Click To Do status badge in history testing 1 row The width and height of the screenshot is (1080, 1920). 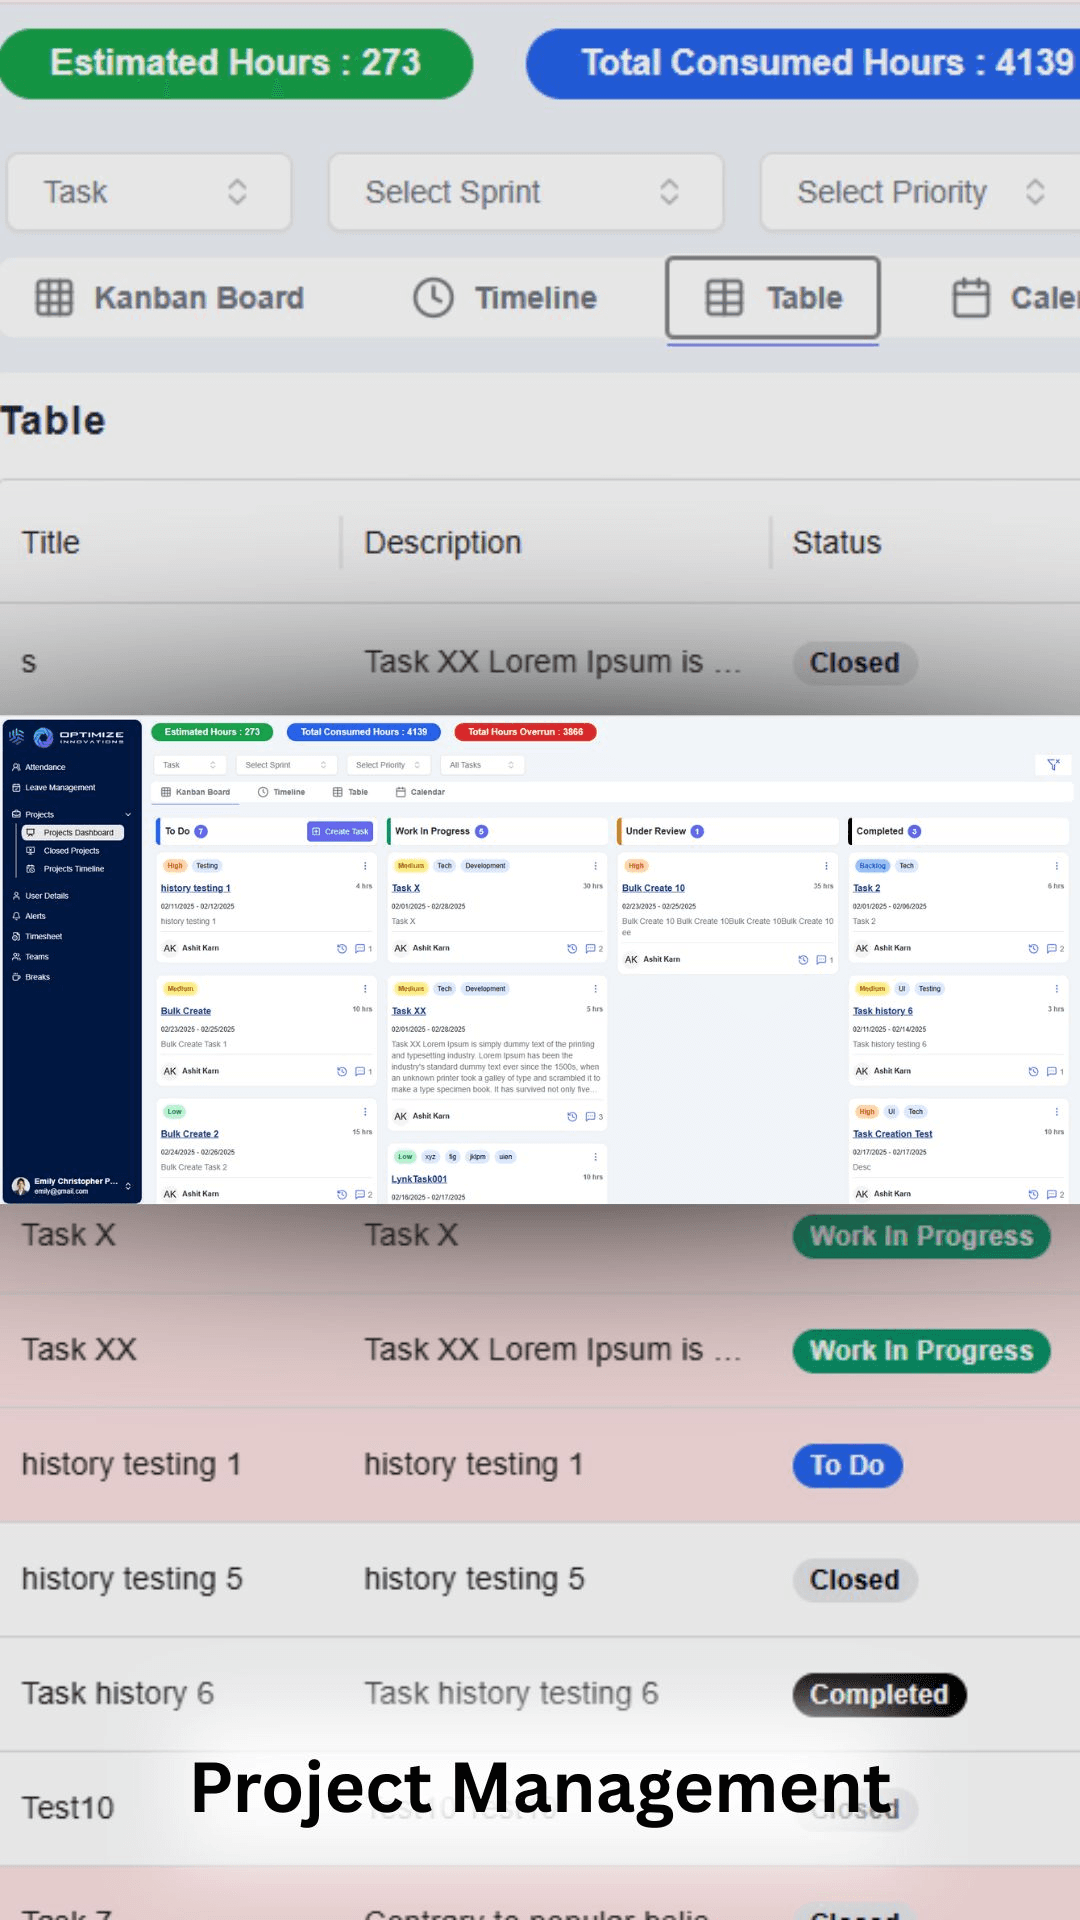click(x=847, y=1465)
